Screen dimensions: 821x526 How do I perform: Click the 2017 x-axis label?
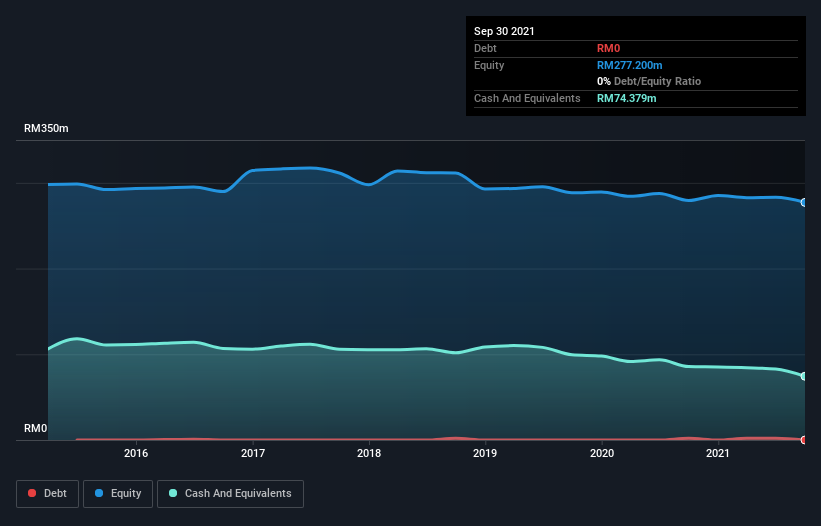pos(253,453)
